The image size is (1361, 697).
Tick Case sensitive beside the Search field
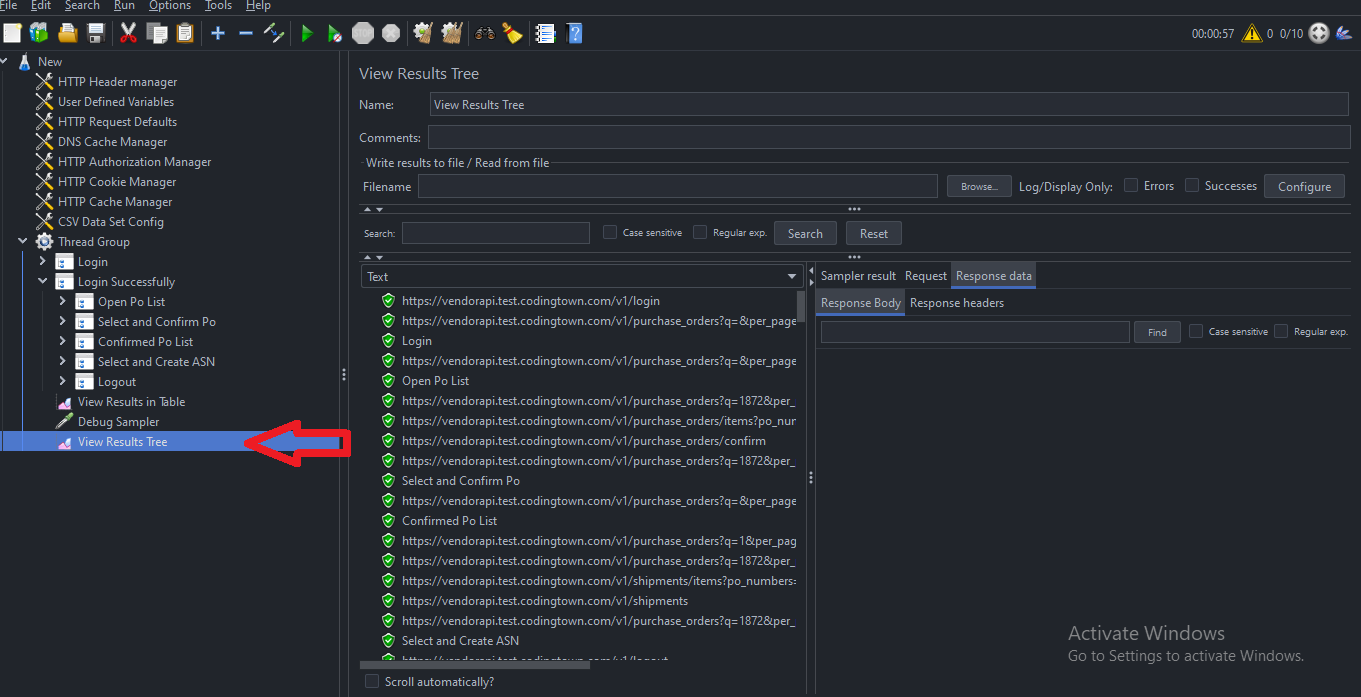click(x=610, y=232)
